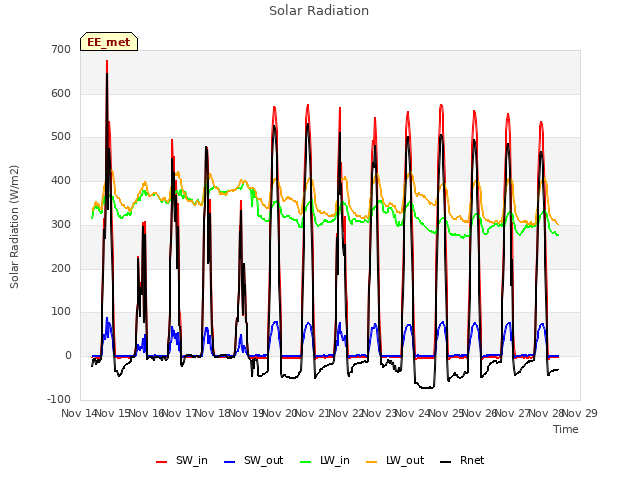Image resolution: width=640 pixels, height=480 pixels.
Task: Toggle the LW_in legend entry
Action: coord(325,461)
